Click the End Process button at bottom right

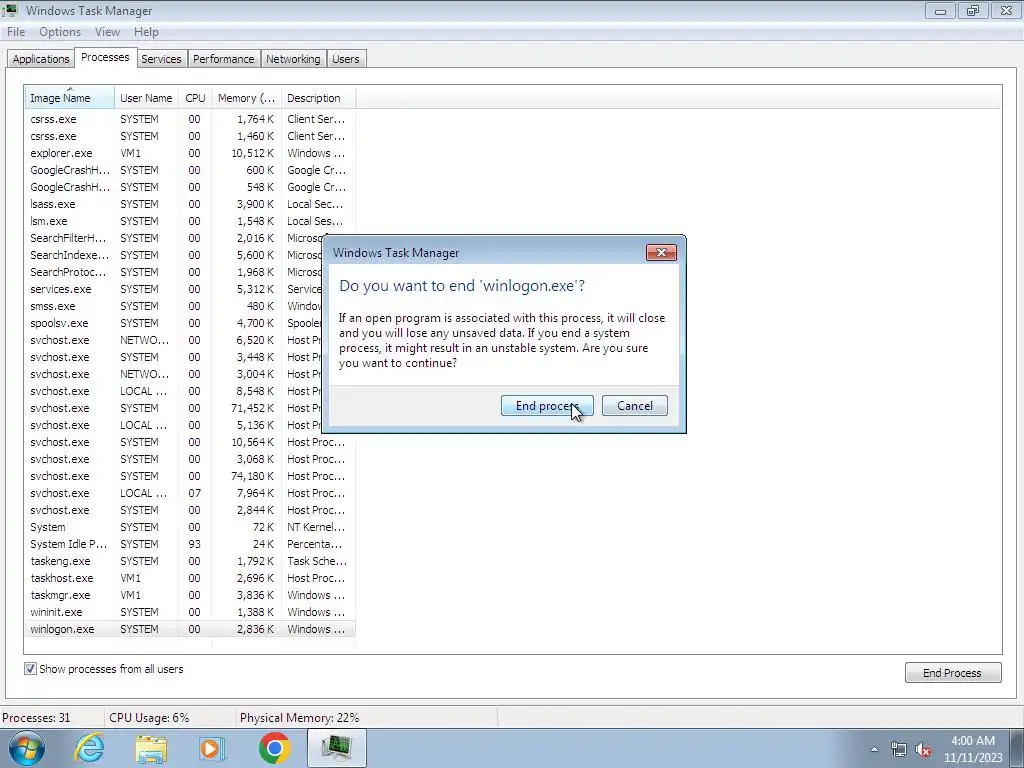[x=953, y=673]
